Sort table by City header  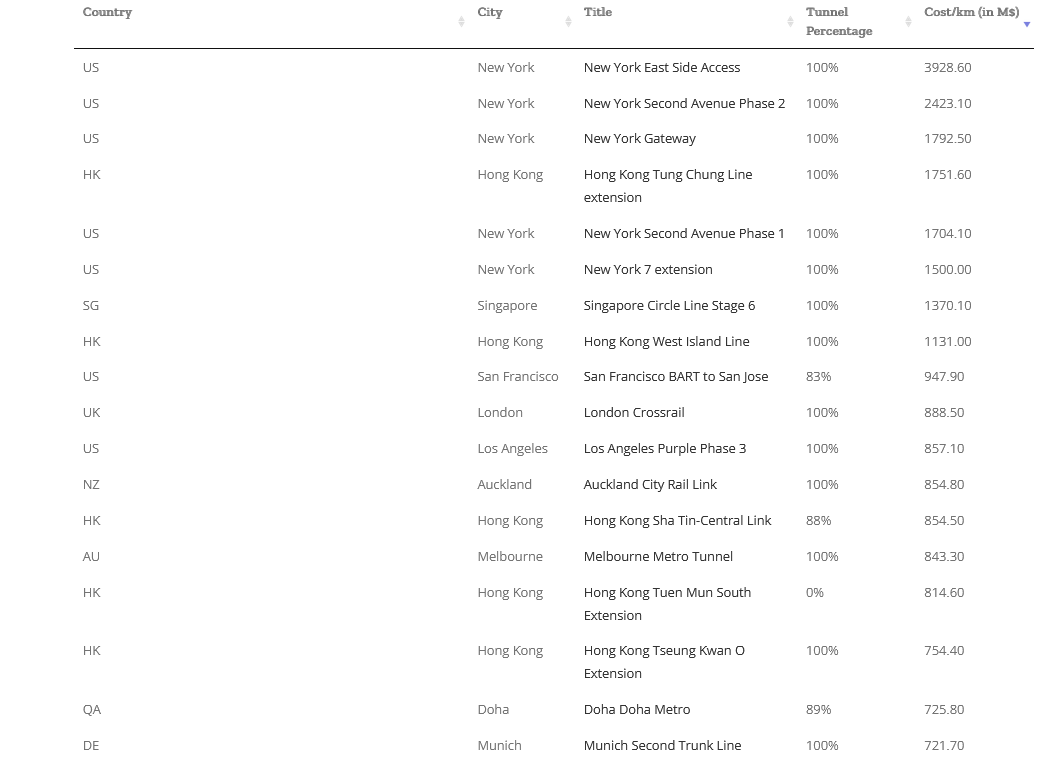(489, 12)
